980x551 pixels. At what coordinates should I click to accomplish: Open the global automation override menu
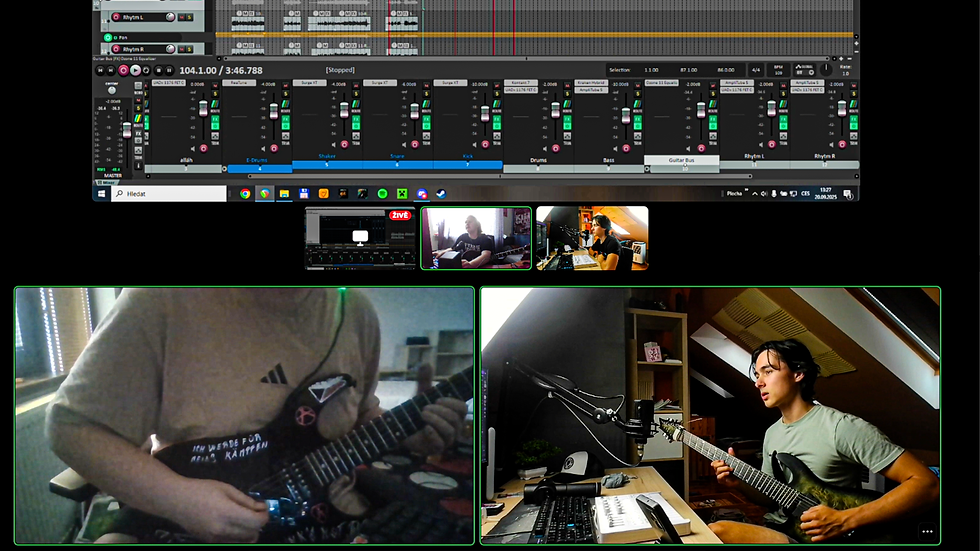point(805,70)
